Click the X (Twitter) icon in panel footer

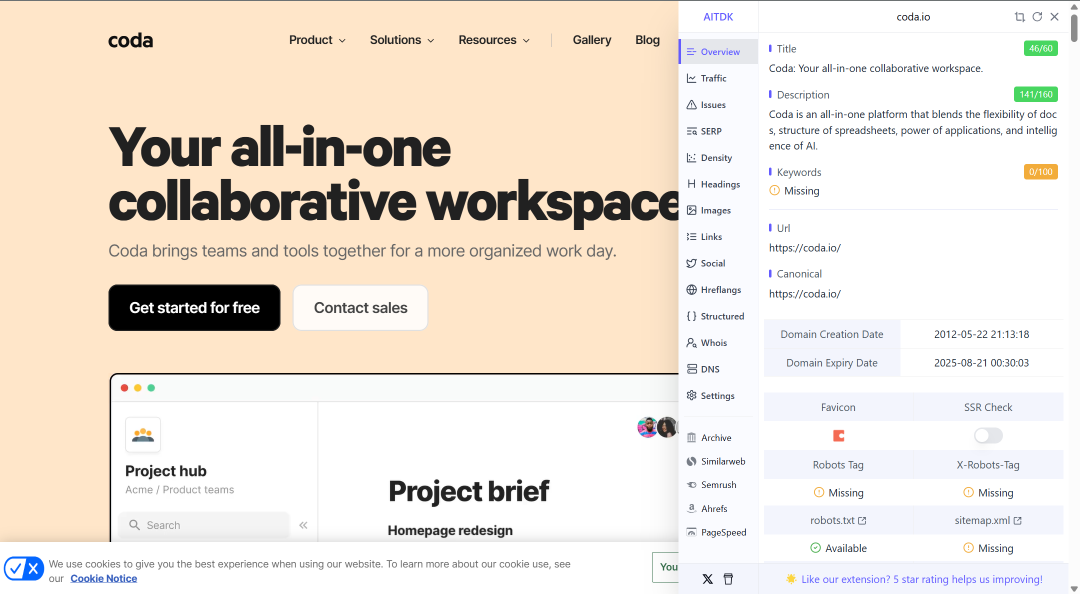pos(707,579)
